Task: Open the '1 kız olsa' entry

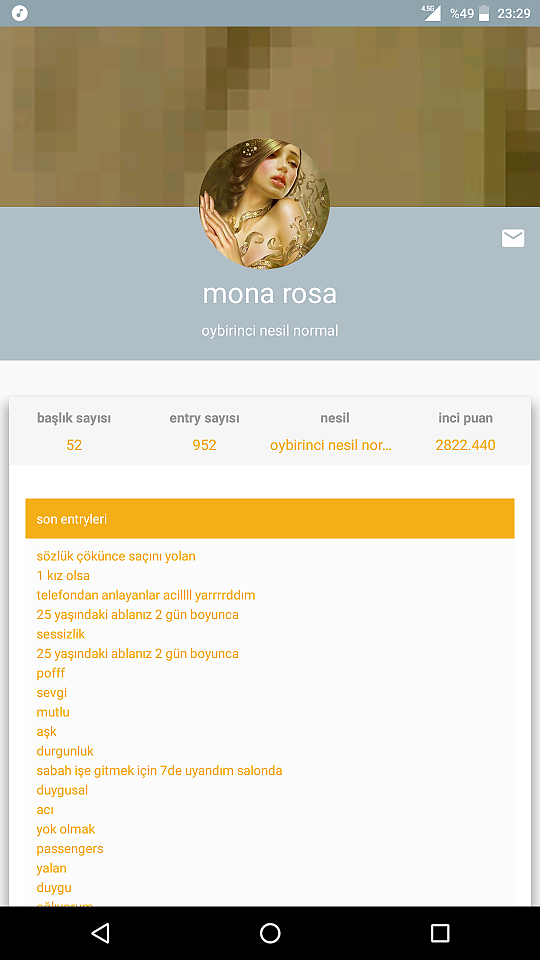Action: point(63,576)
